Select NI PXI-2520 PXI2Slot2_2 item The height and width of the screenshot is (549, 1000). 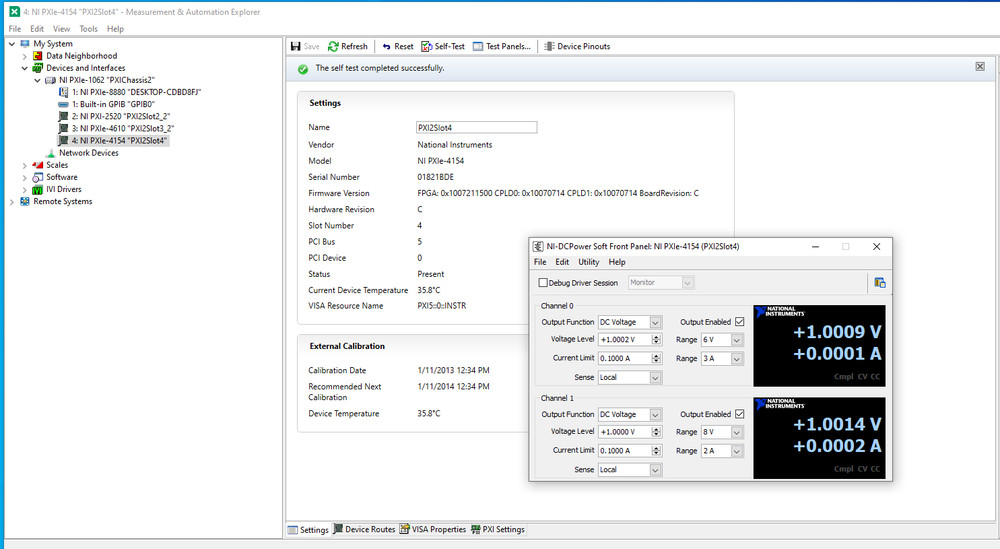(x=121, y=117)
